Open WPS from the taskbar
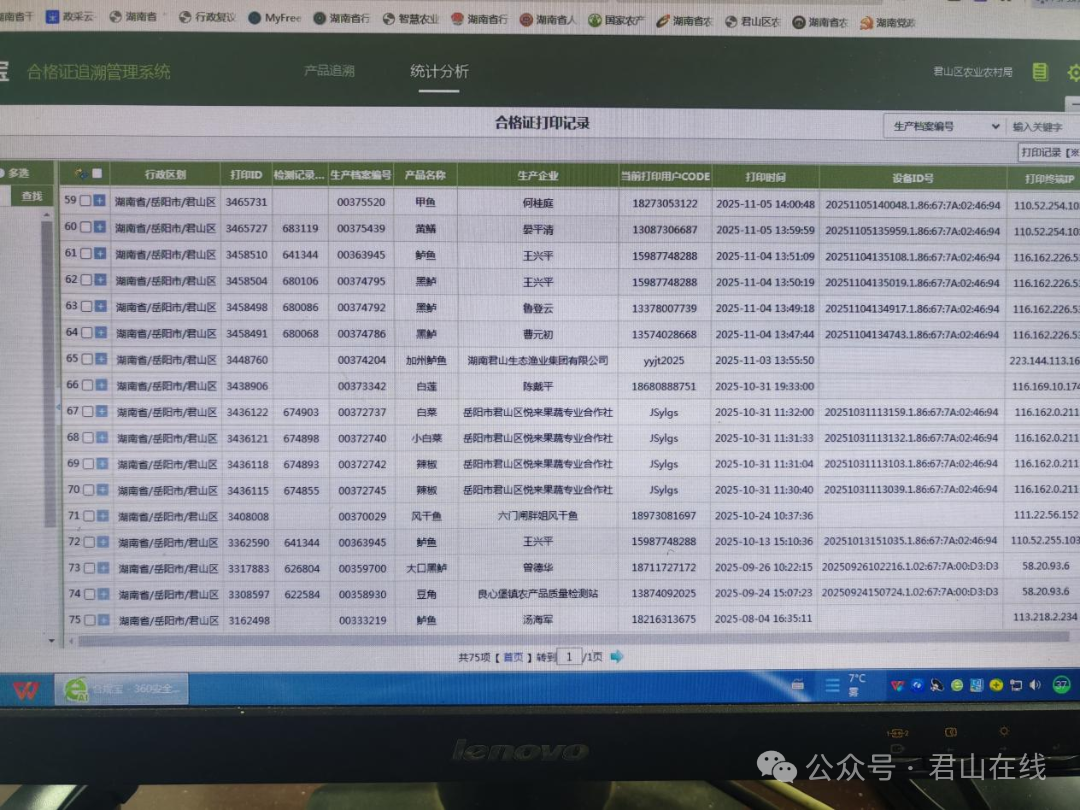 [26, 689]
